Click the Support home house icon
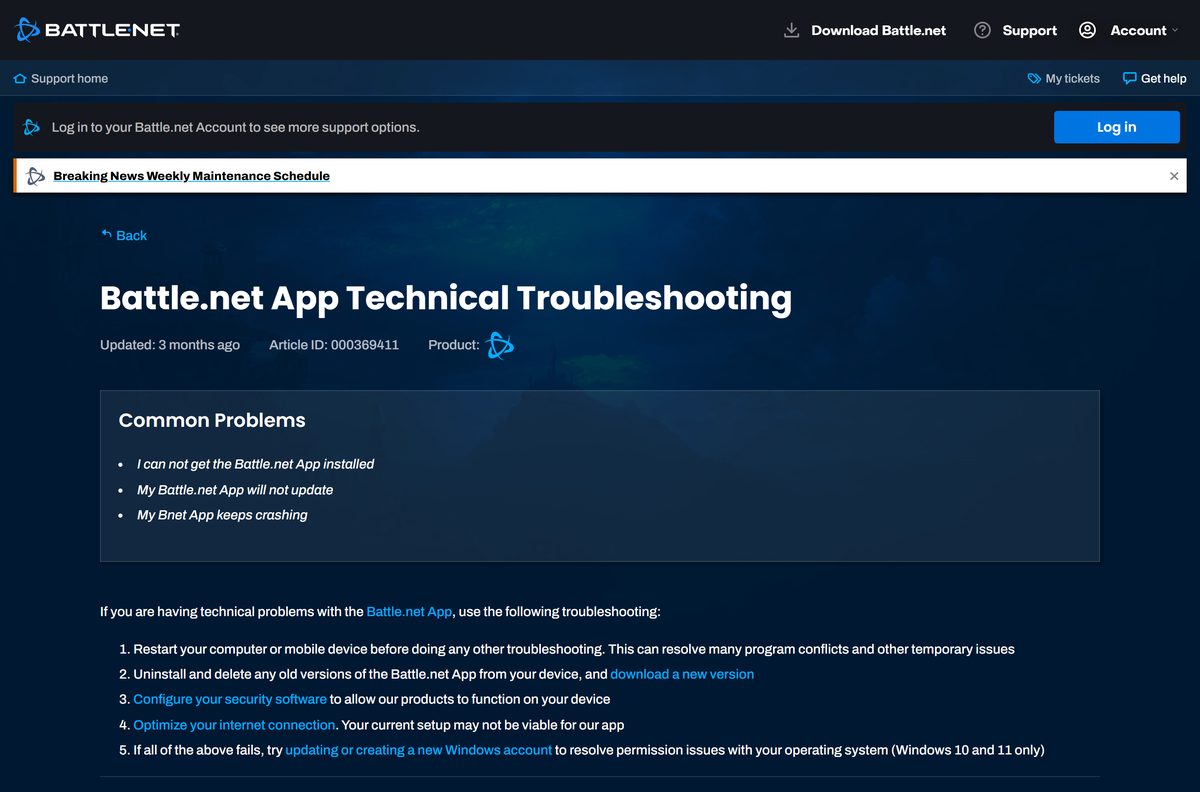 (x=20, y=78)
